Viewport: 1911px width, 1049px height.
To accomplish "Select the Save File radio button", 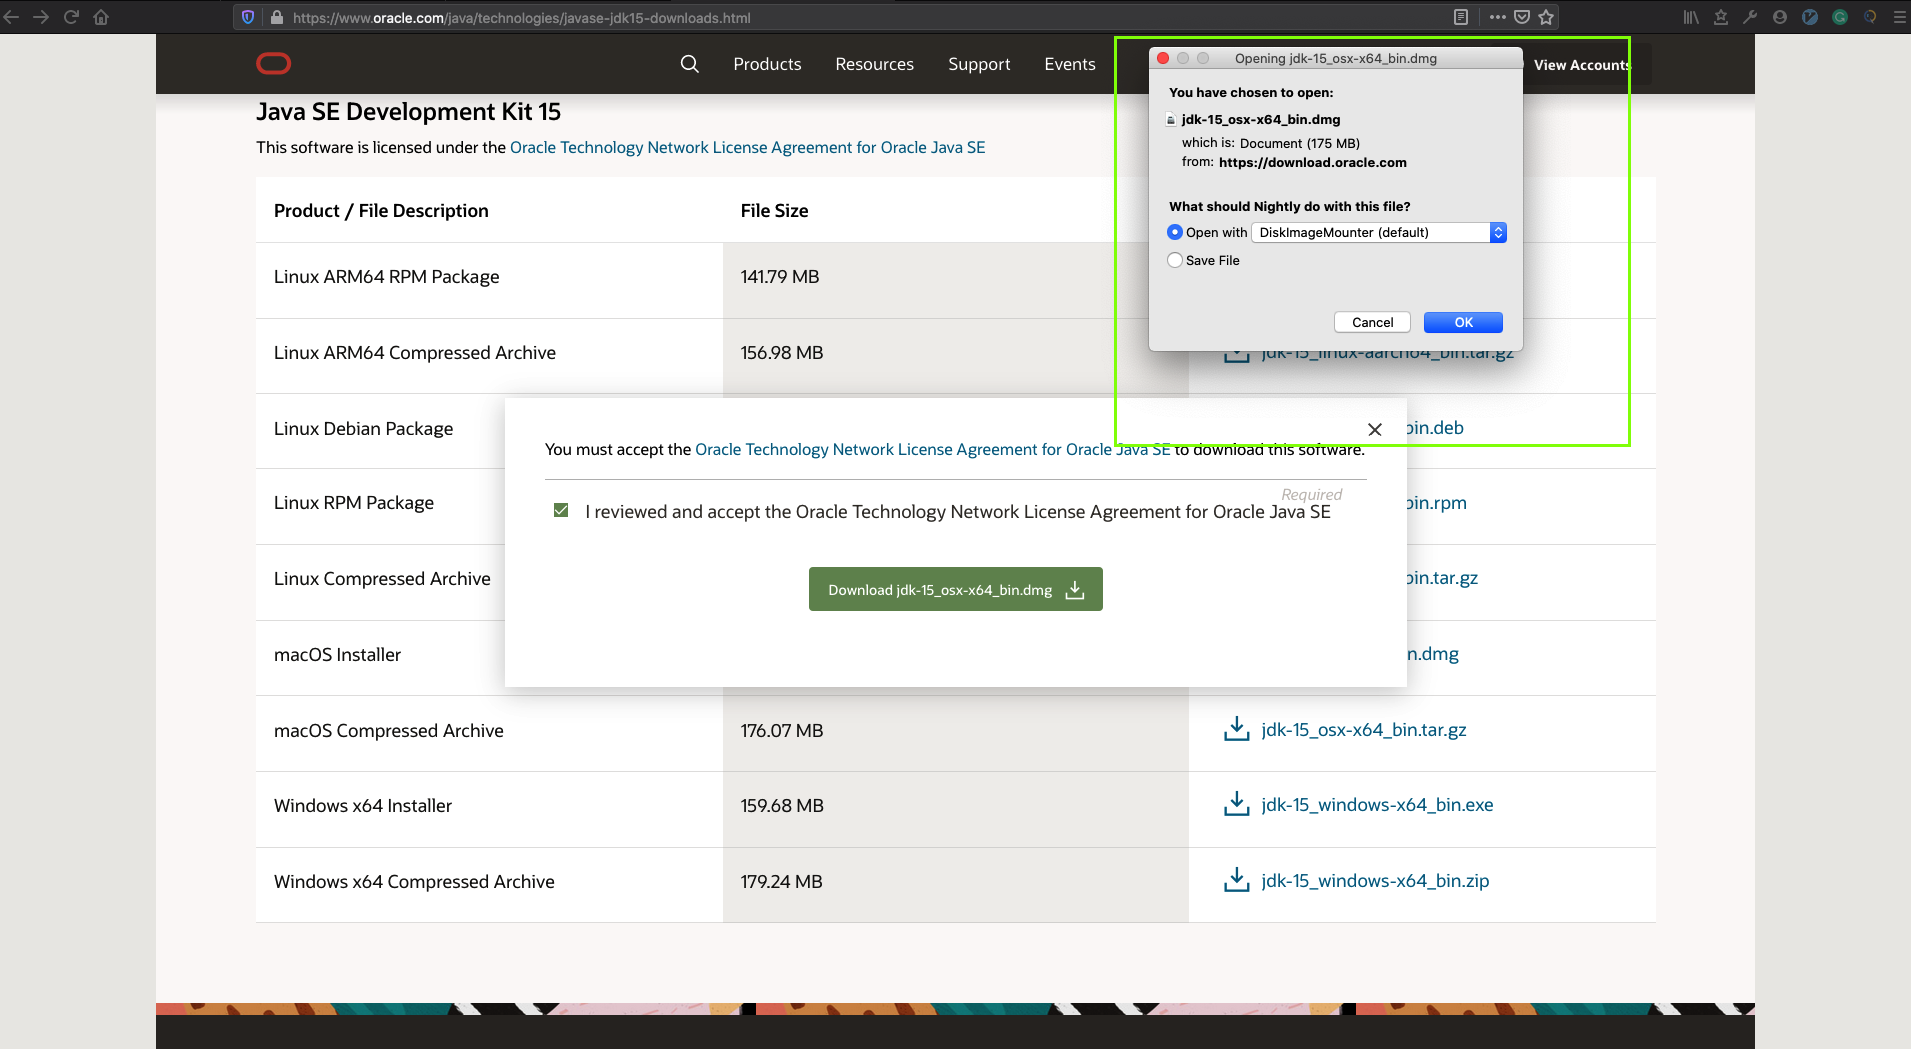I will click(1174, 260).
